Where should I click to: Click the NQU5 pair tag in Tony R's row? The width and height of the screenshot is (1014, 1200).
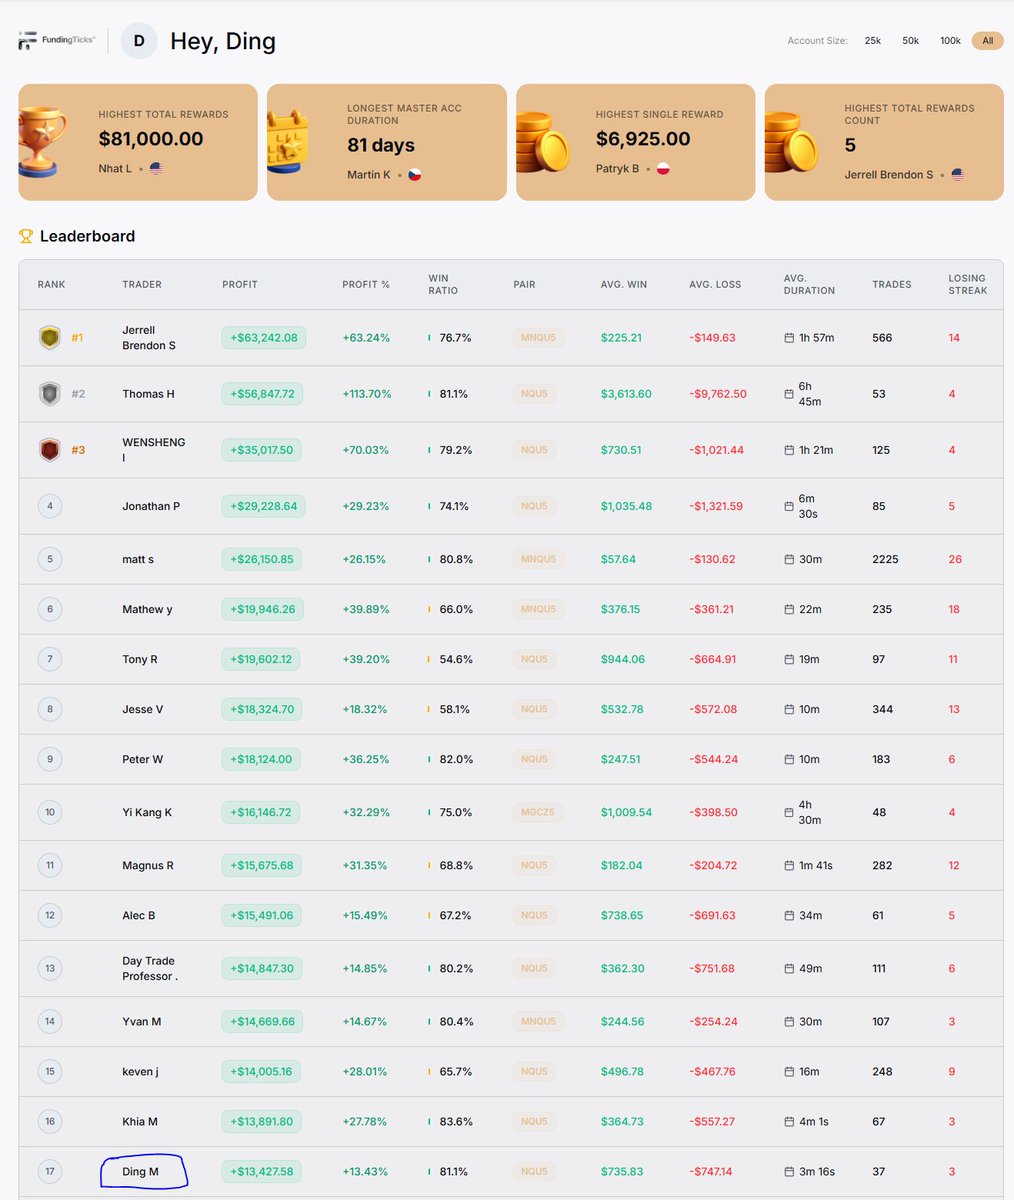click(x=535, y=659)
